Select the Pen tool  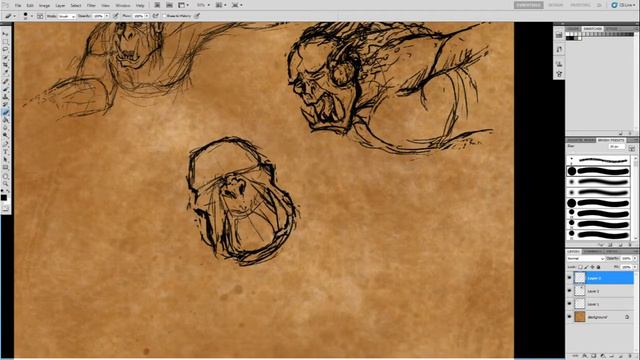tap(6, 143)
